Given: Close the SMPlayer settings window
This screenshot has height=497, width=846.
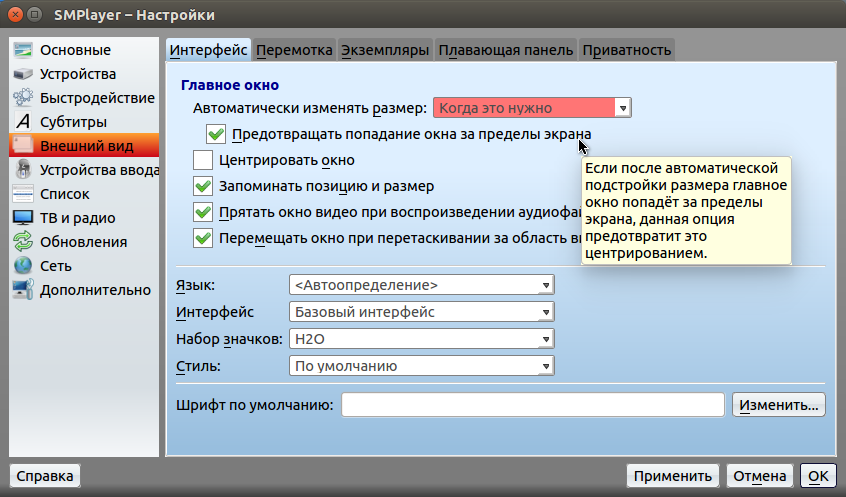Looking at the screenshot, I should click(15, 14).
